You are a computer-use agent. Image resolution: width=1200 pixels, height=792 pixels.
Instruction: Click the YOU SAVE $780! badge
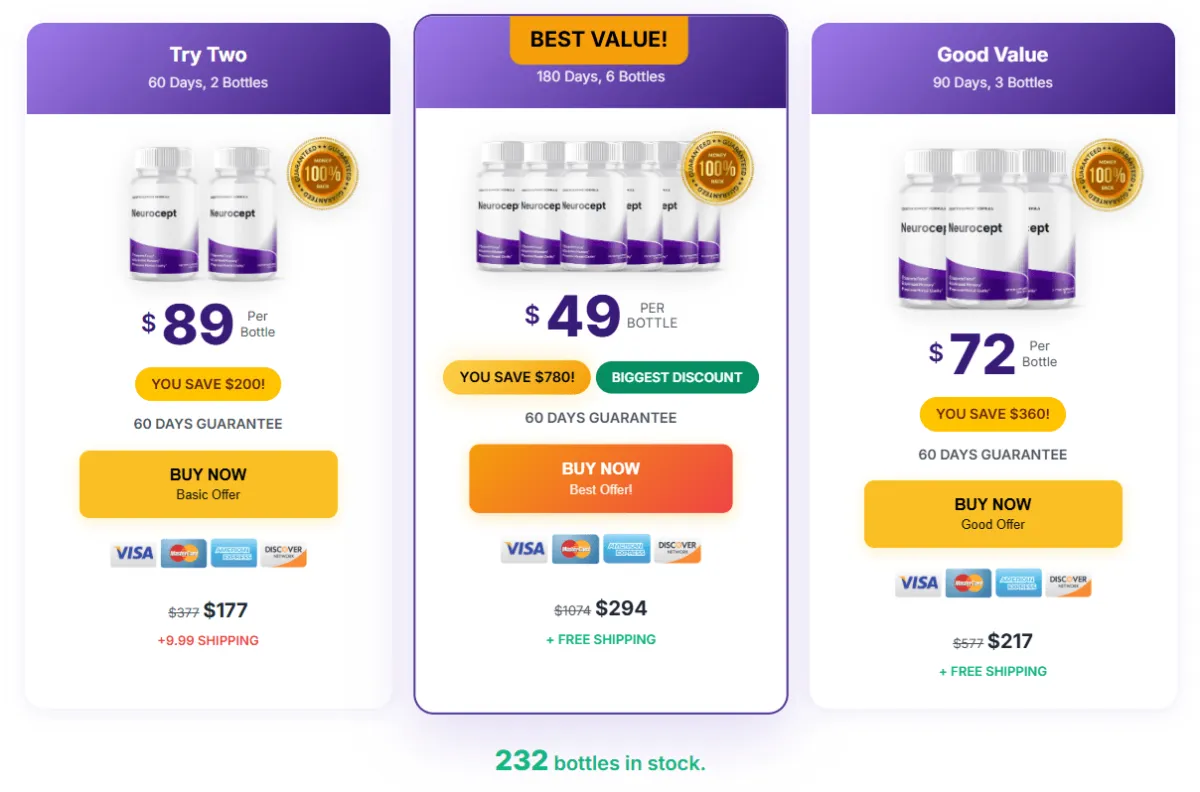516,377
